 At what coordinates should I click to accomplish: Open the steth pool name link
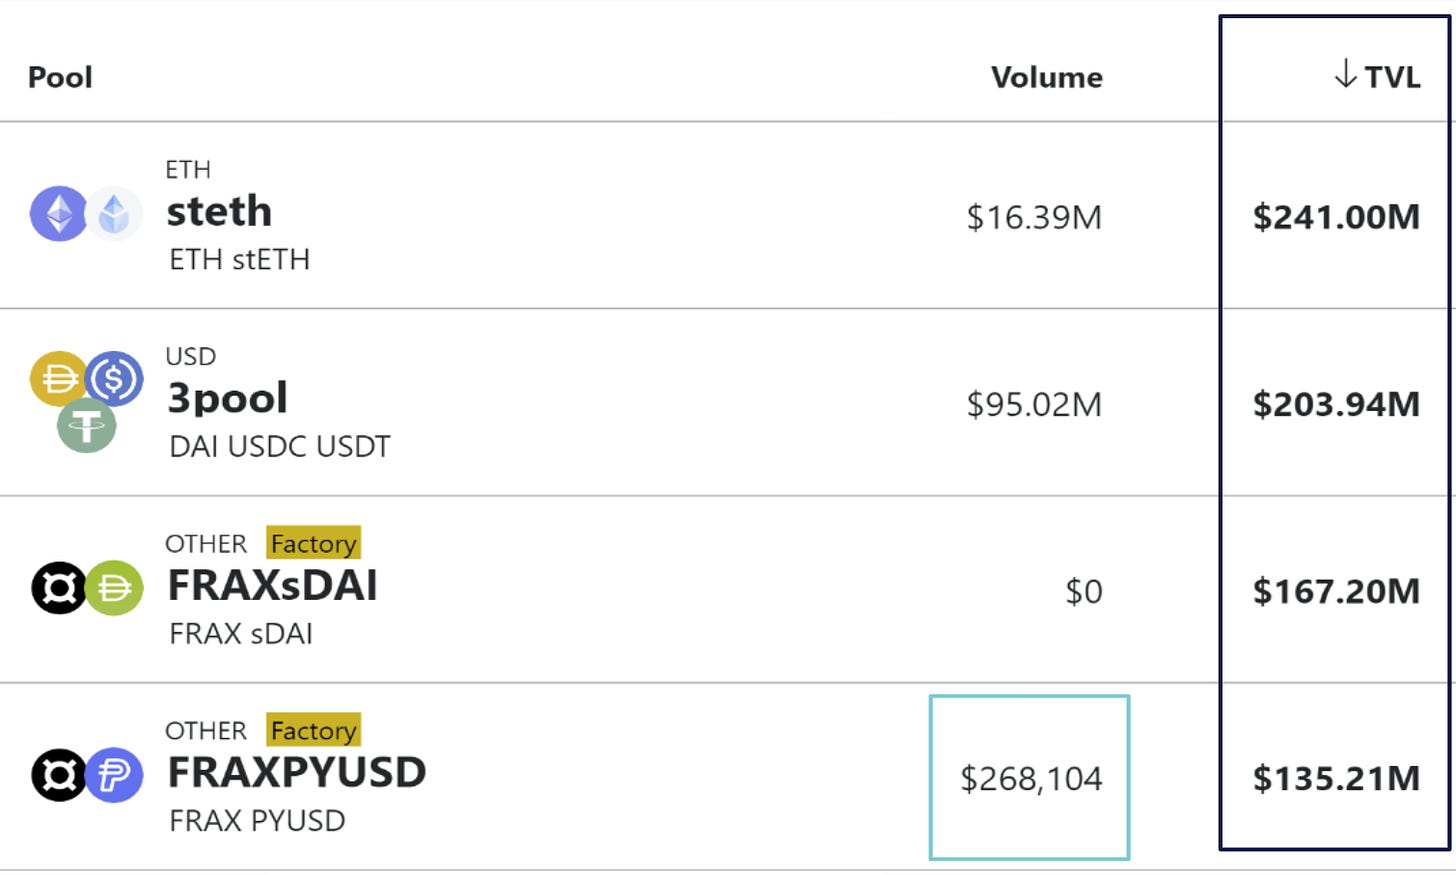pos(219,211)
